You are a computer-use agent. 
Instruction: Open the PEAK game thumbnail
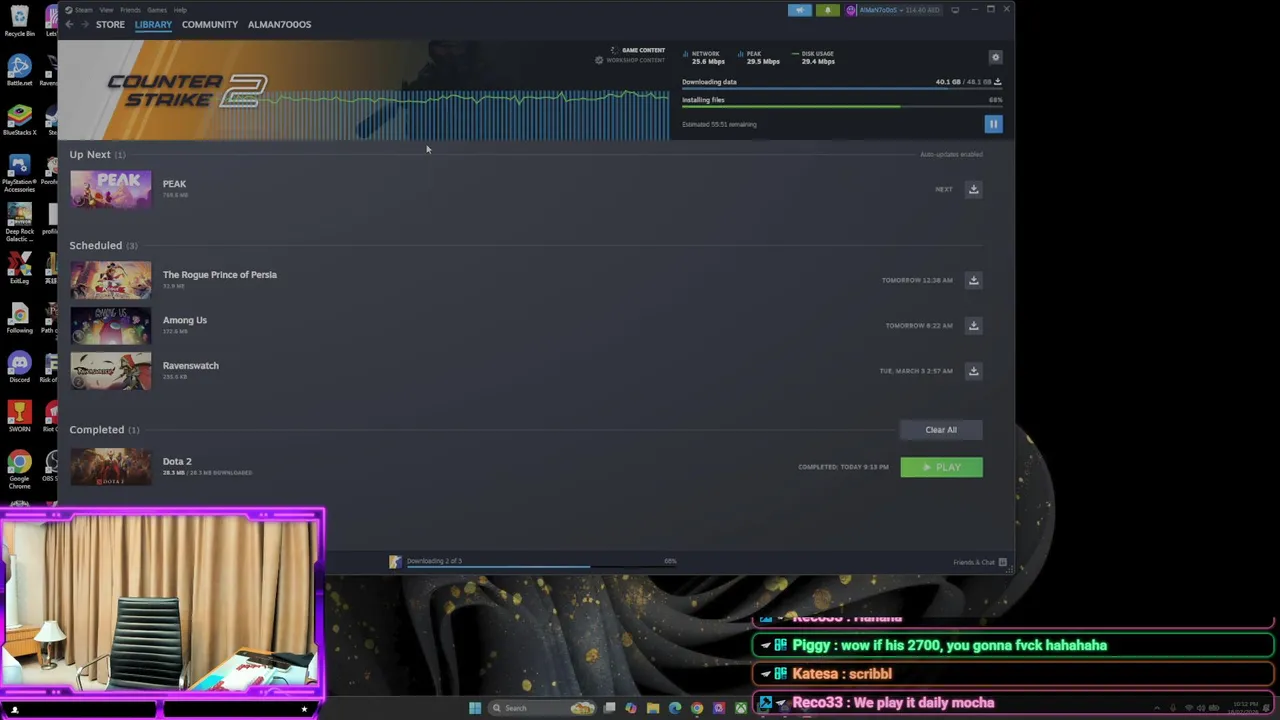(x=111, y=190)
